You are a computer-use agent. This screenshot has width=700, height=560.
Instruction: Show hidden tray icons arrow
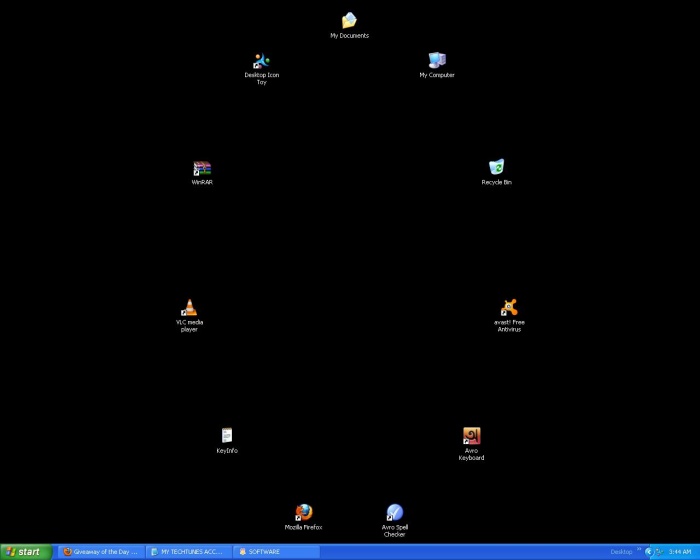(x=649, y=552)
